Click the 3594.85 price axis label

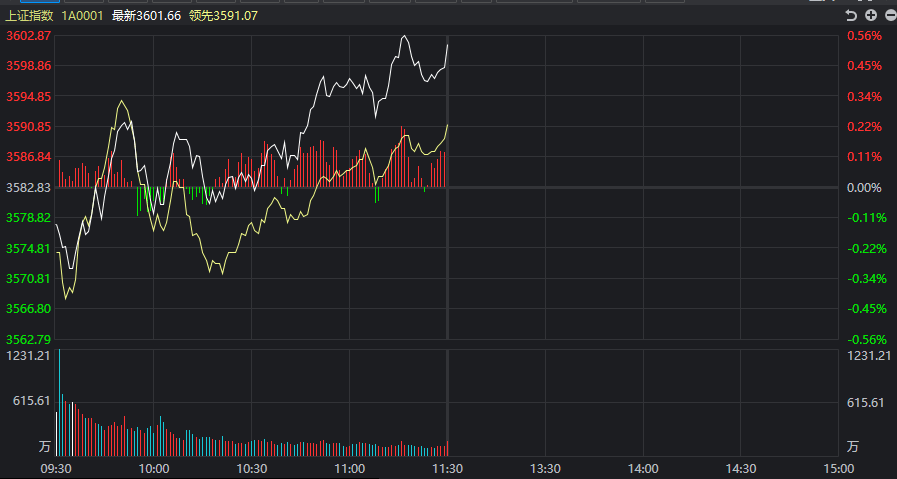(x=29, y=96)
